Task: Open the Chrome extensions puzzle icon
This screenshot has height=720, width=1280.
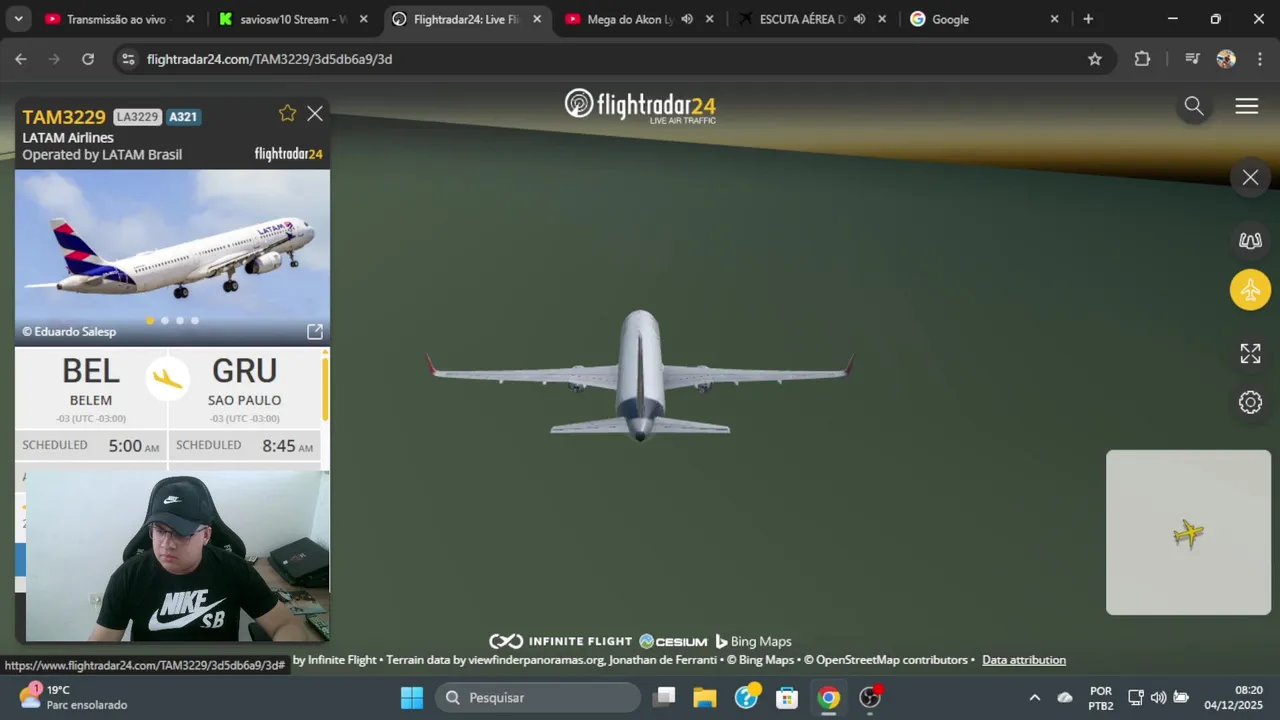Action: click(1142, 59)
